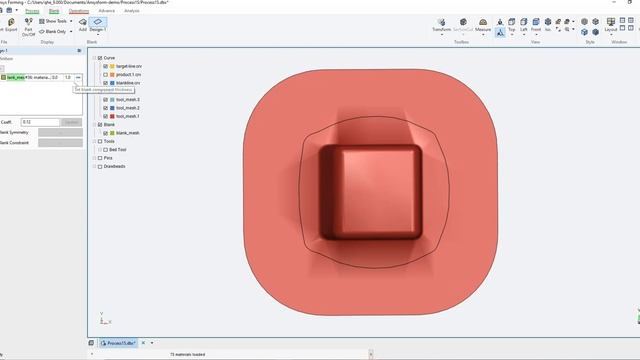
Task: Click the Coeff input field
Action: click(x=40, y=122)
